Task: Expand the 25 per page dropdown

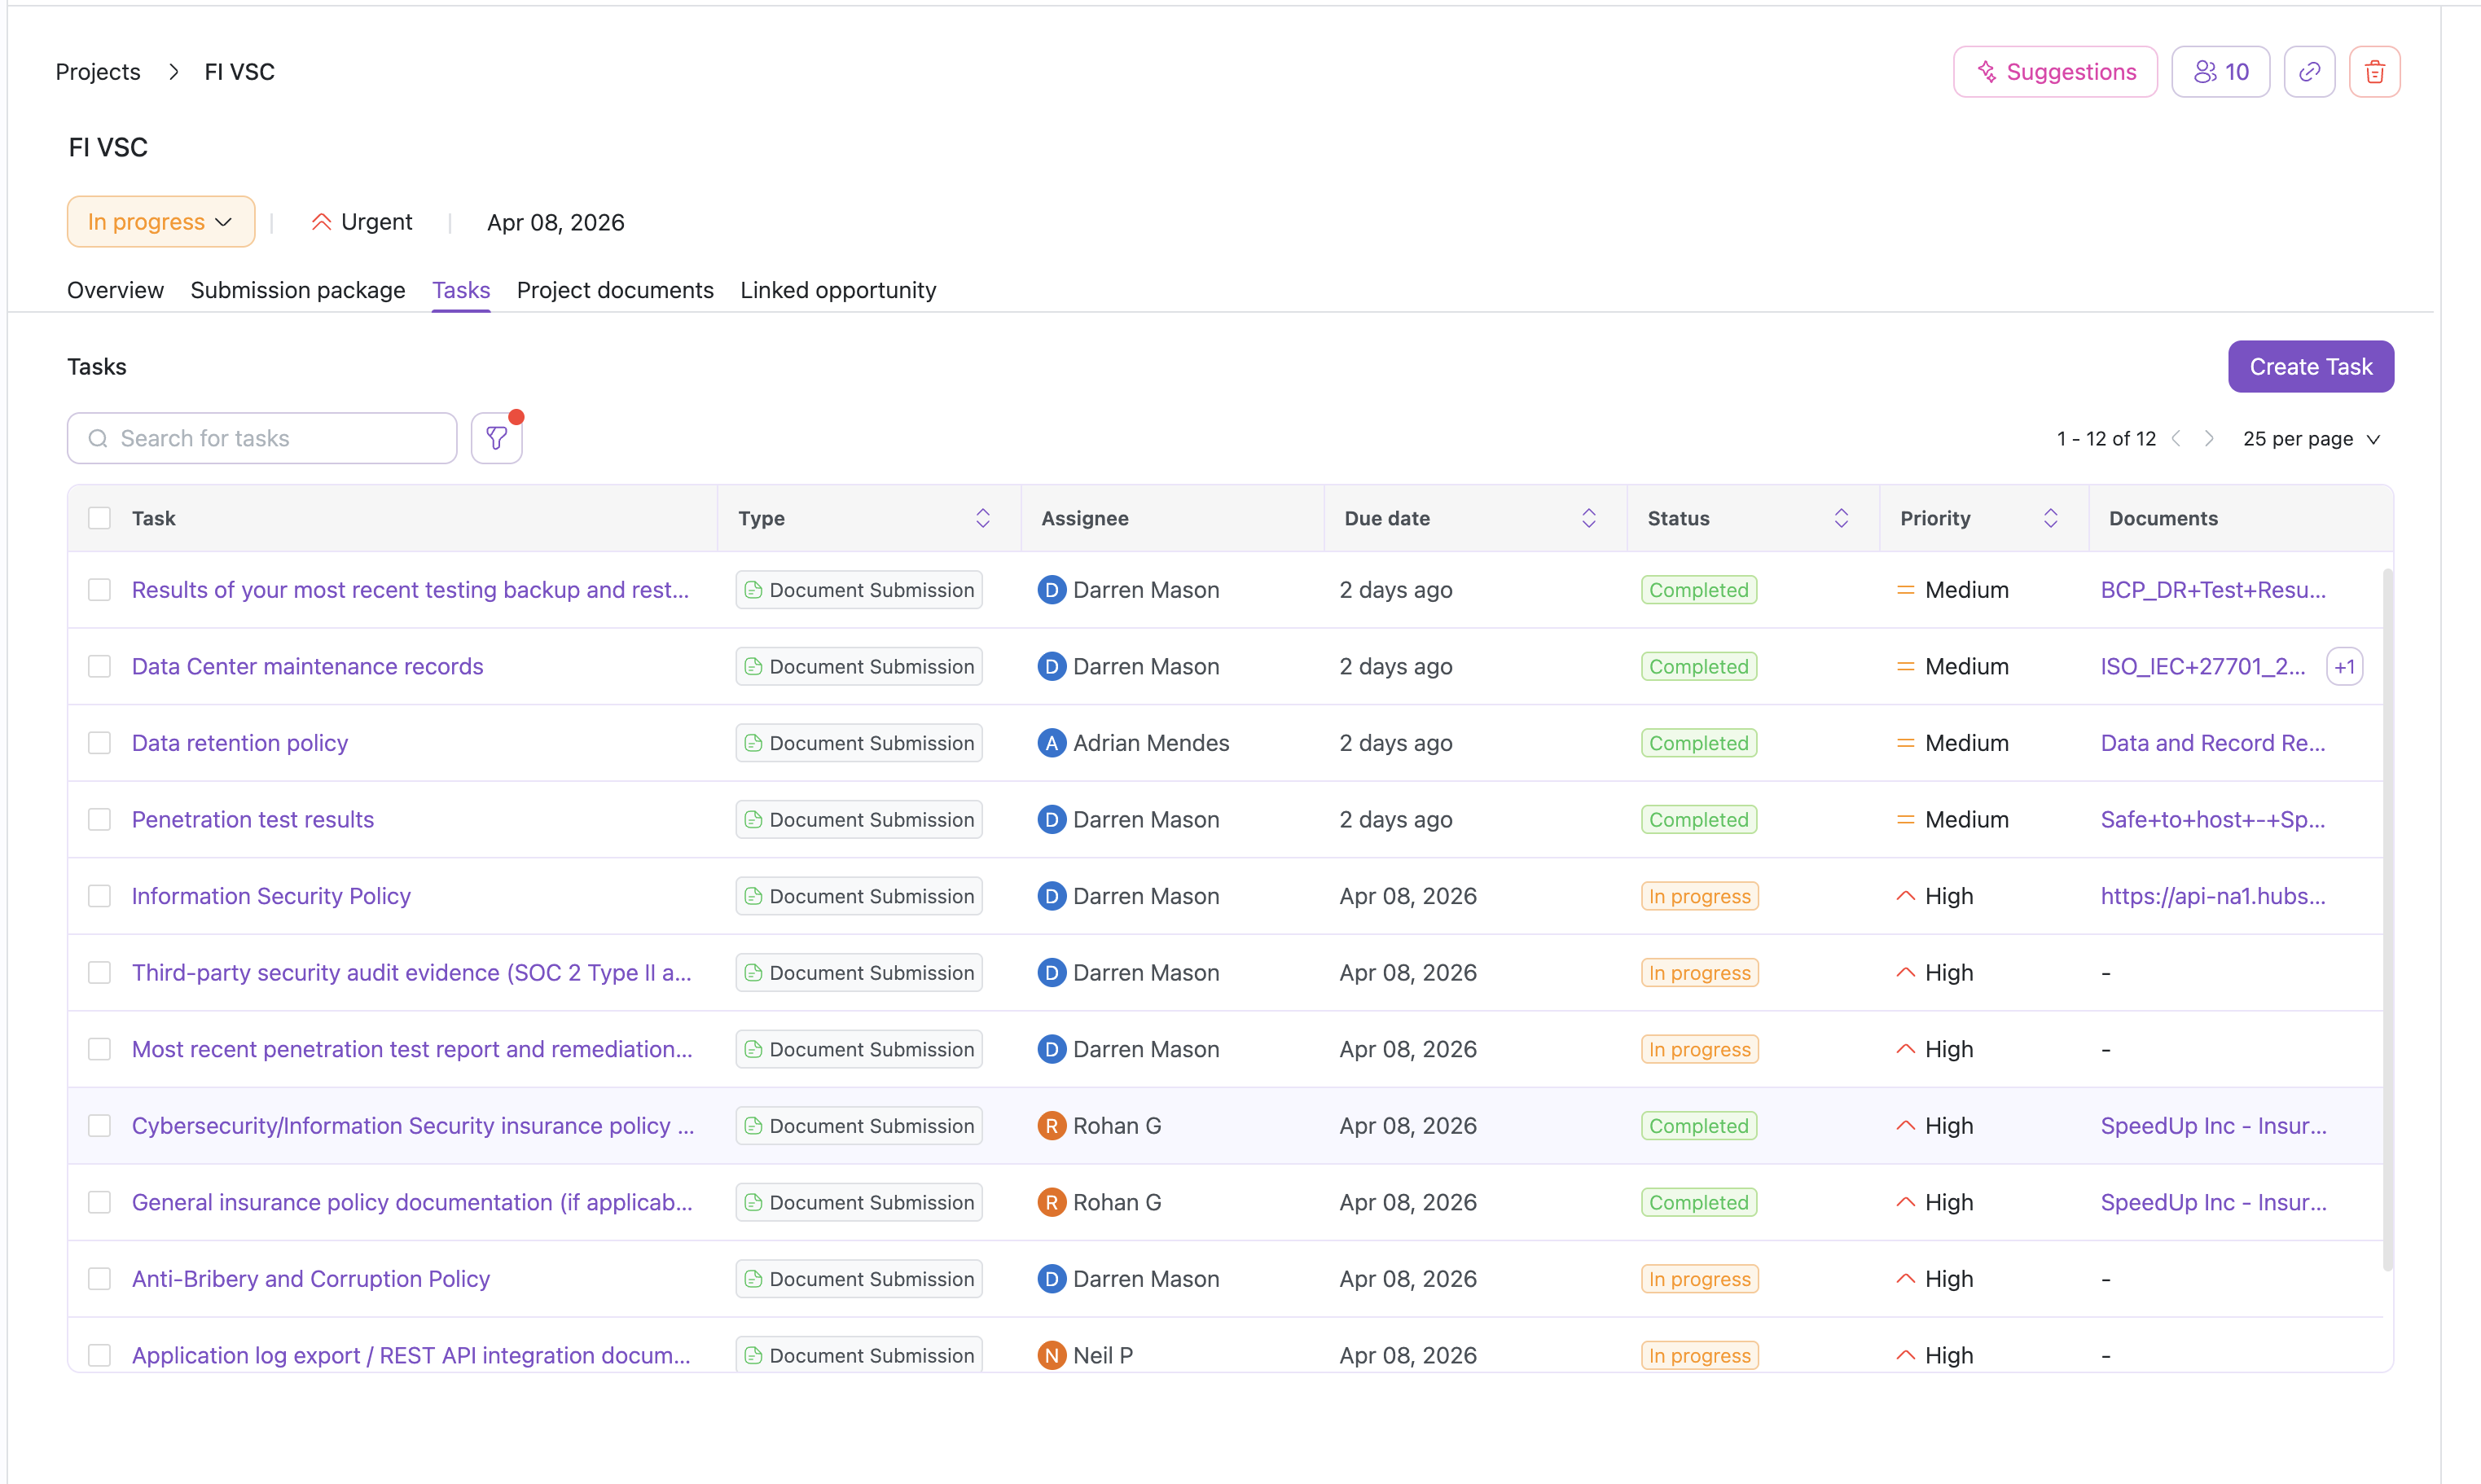Action: (2311, 439)
